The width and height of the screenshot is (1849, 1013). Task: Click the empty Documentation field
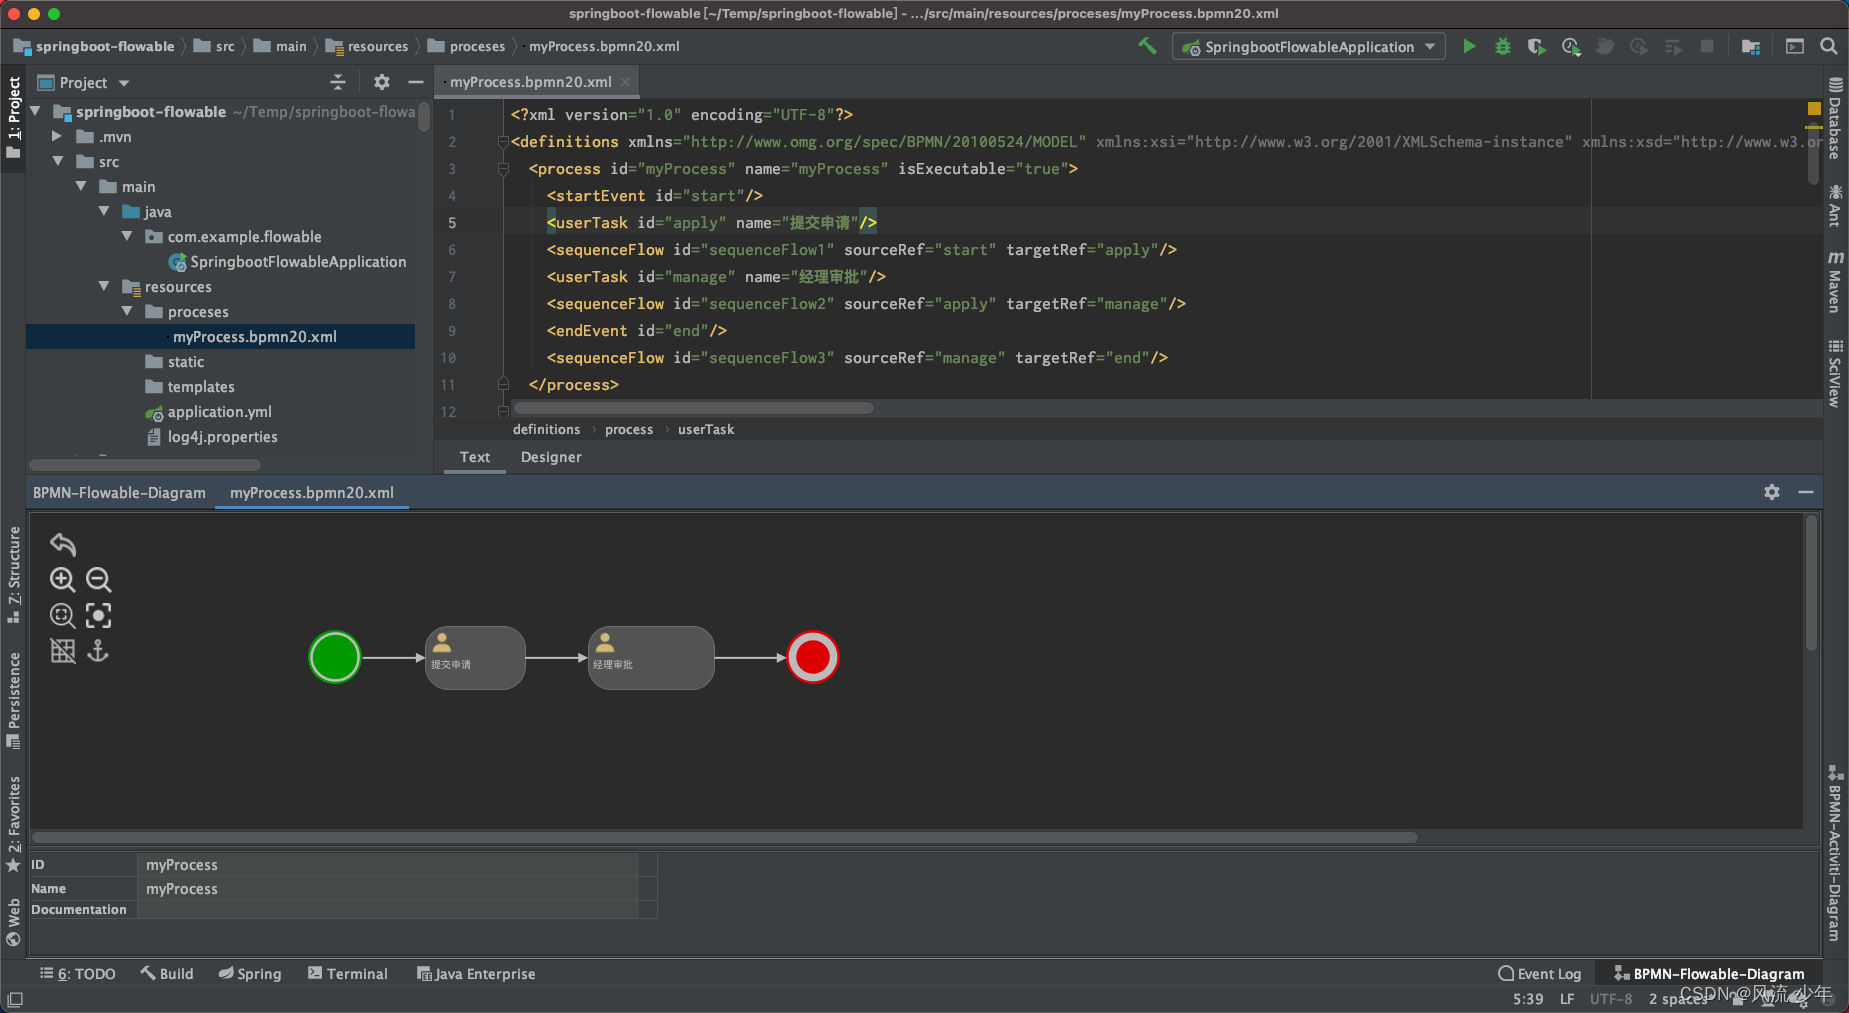pos(386,910)
